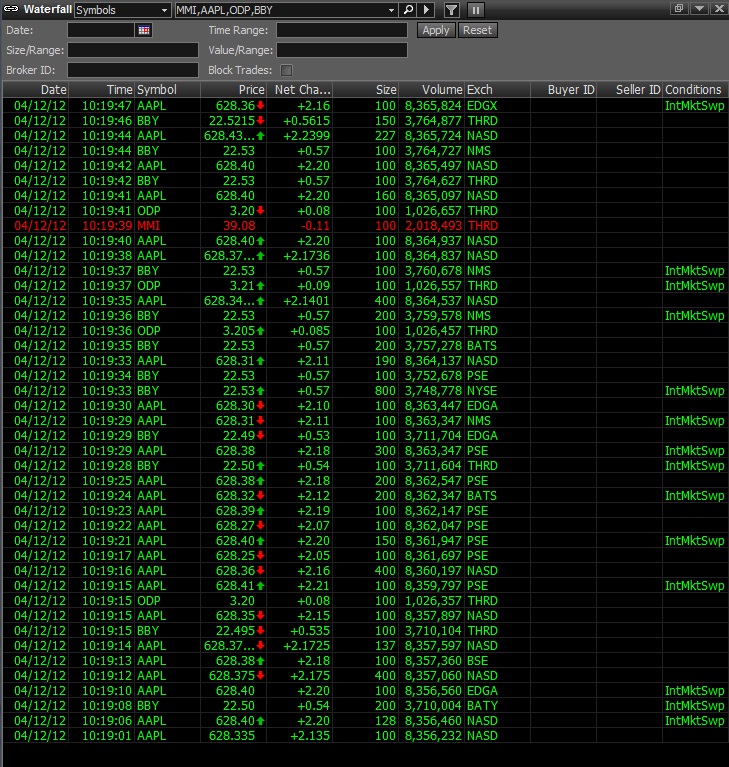Click size 800 in BBY 10:19:33 row

click(385, 391)
